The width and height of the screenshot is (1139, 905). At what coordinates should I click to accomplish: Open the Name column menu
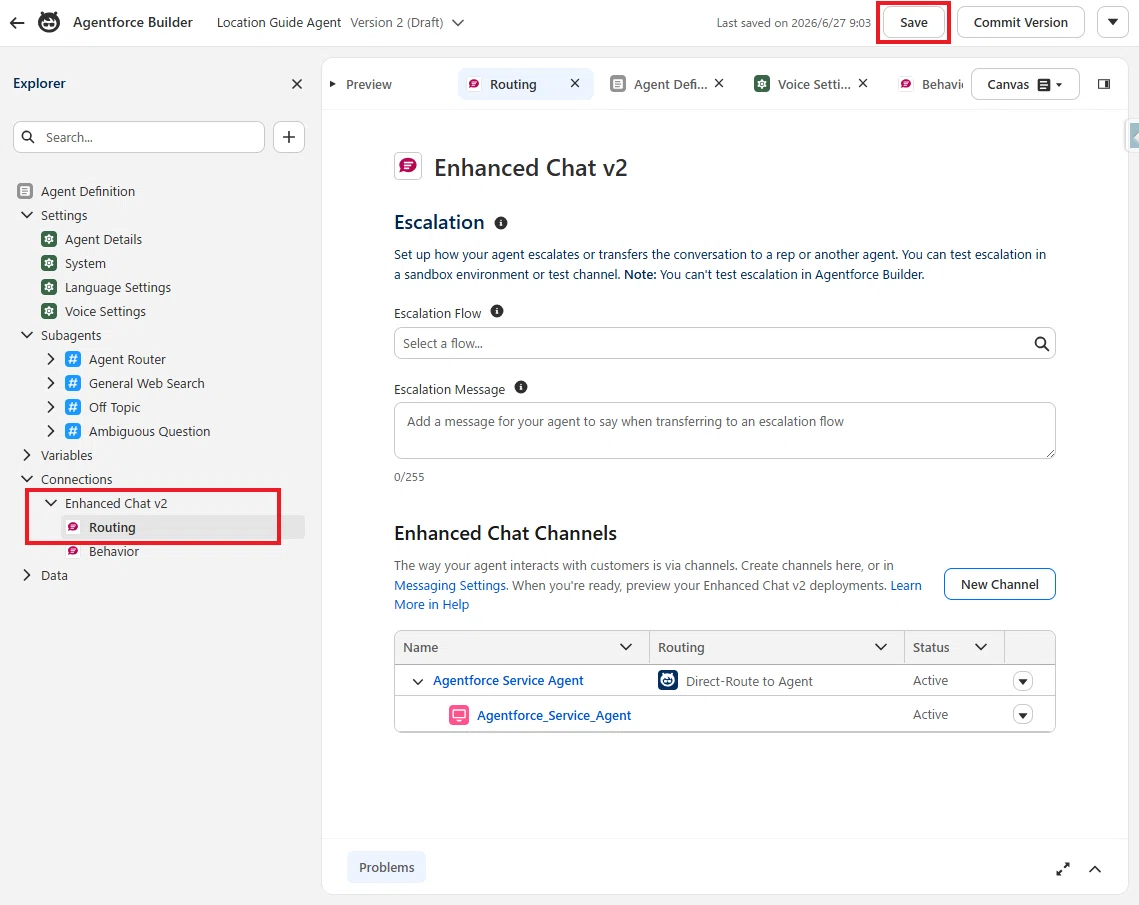(625, 647)
